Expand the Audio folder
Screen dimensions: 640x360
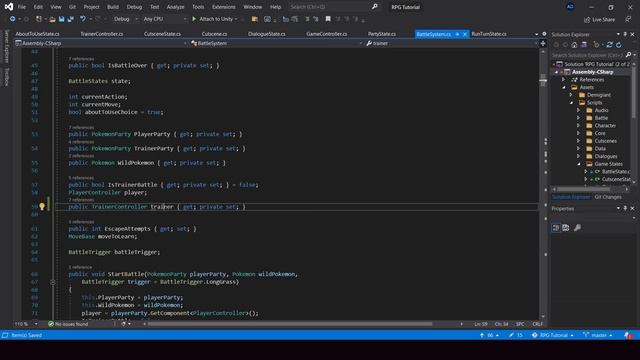578,110
